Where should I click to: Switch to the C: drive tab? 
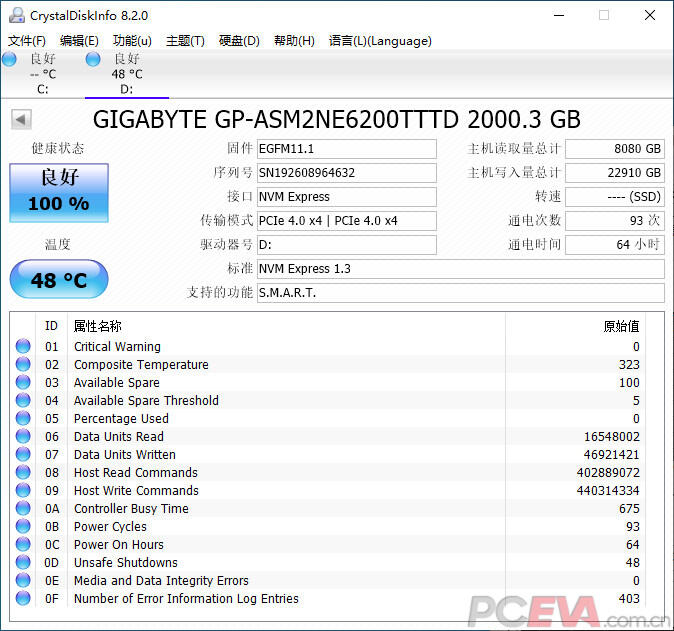pyautogui.click(x=43, y=74)
